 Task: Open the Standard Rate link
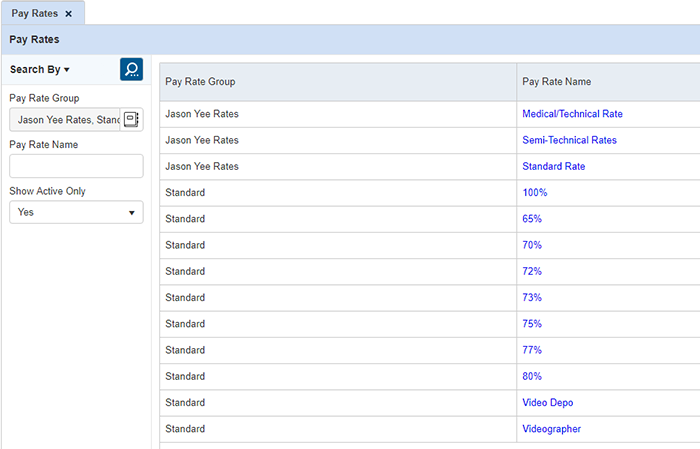click(x=553, y=166)
